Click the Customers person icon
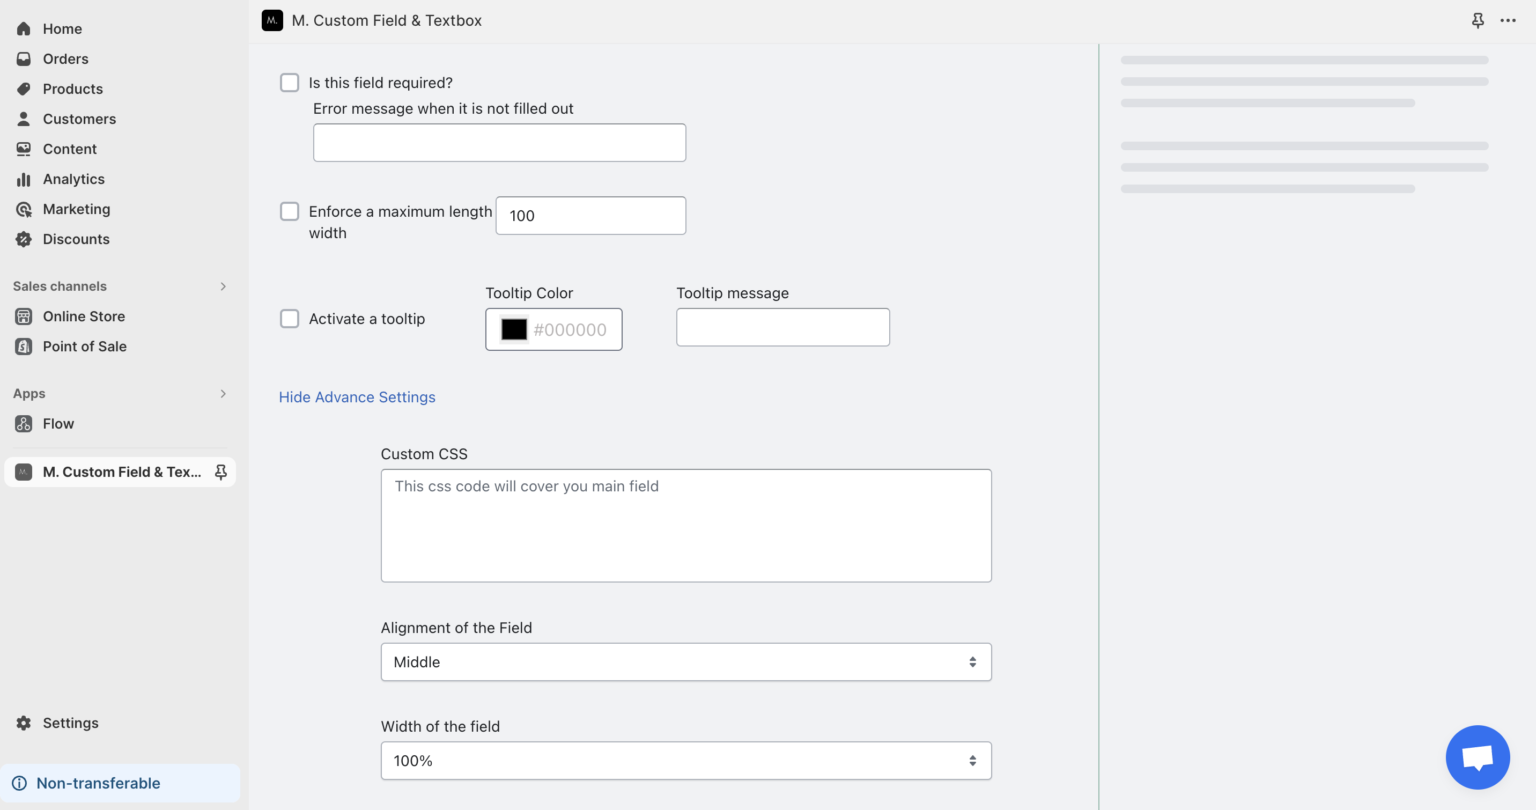This screenshot has height=810, width=1536. [24, 119]
